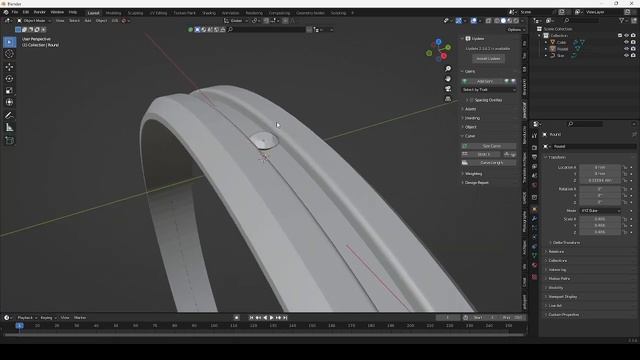Jump to the timeline start frame
Screen dimensions: 640x360
[251, 318]
